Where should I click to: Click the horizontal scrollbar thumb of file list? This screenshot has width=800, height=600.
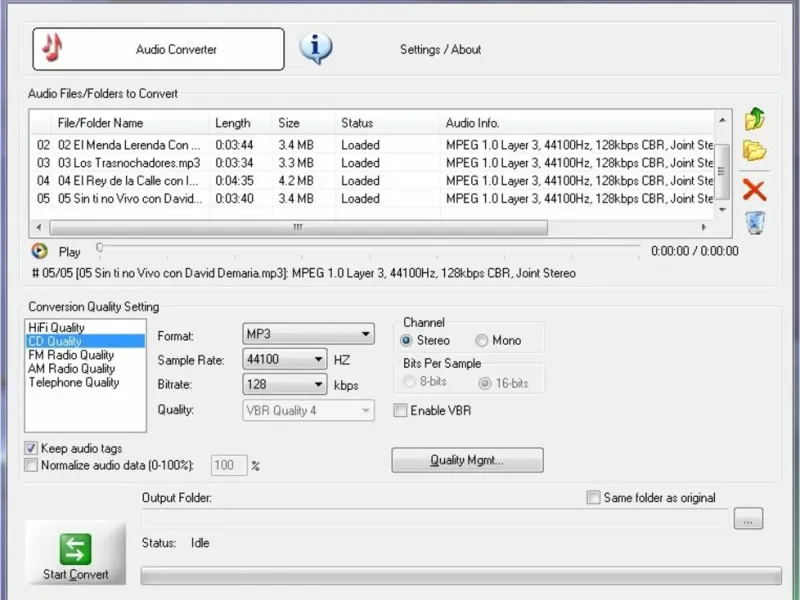[298, 228]
